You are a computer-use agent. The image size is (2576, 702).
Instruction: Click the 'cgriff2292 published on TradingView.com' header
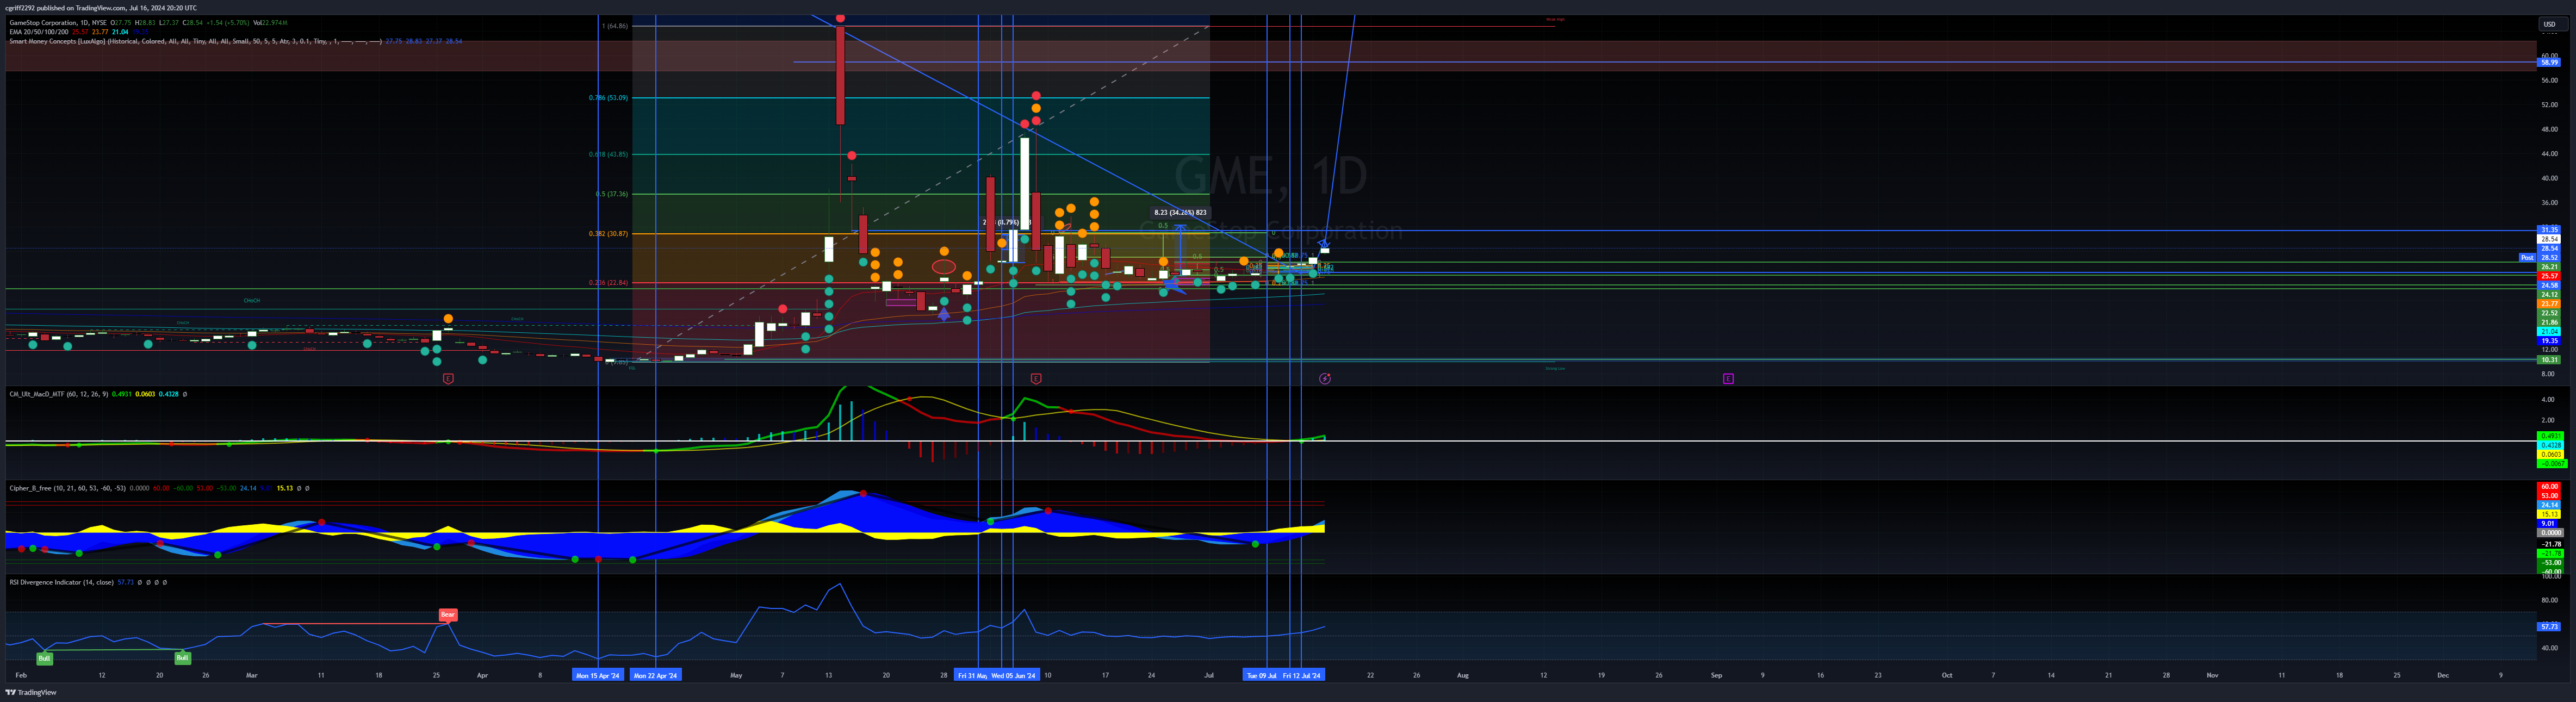tap(101, 8)
